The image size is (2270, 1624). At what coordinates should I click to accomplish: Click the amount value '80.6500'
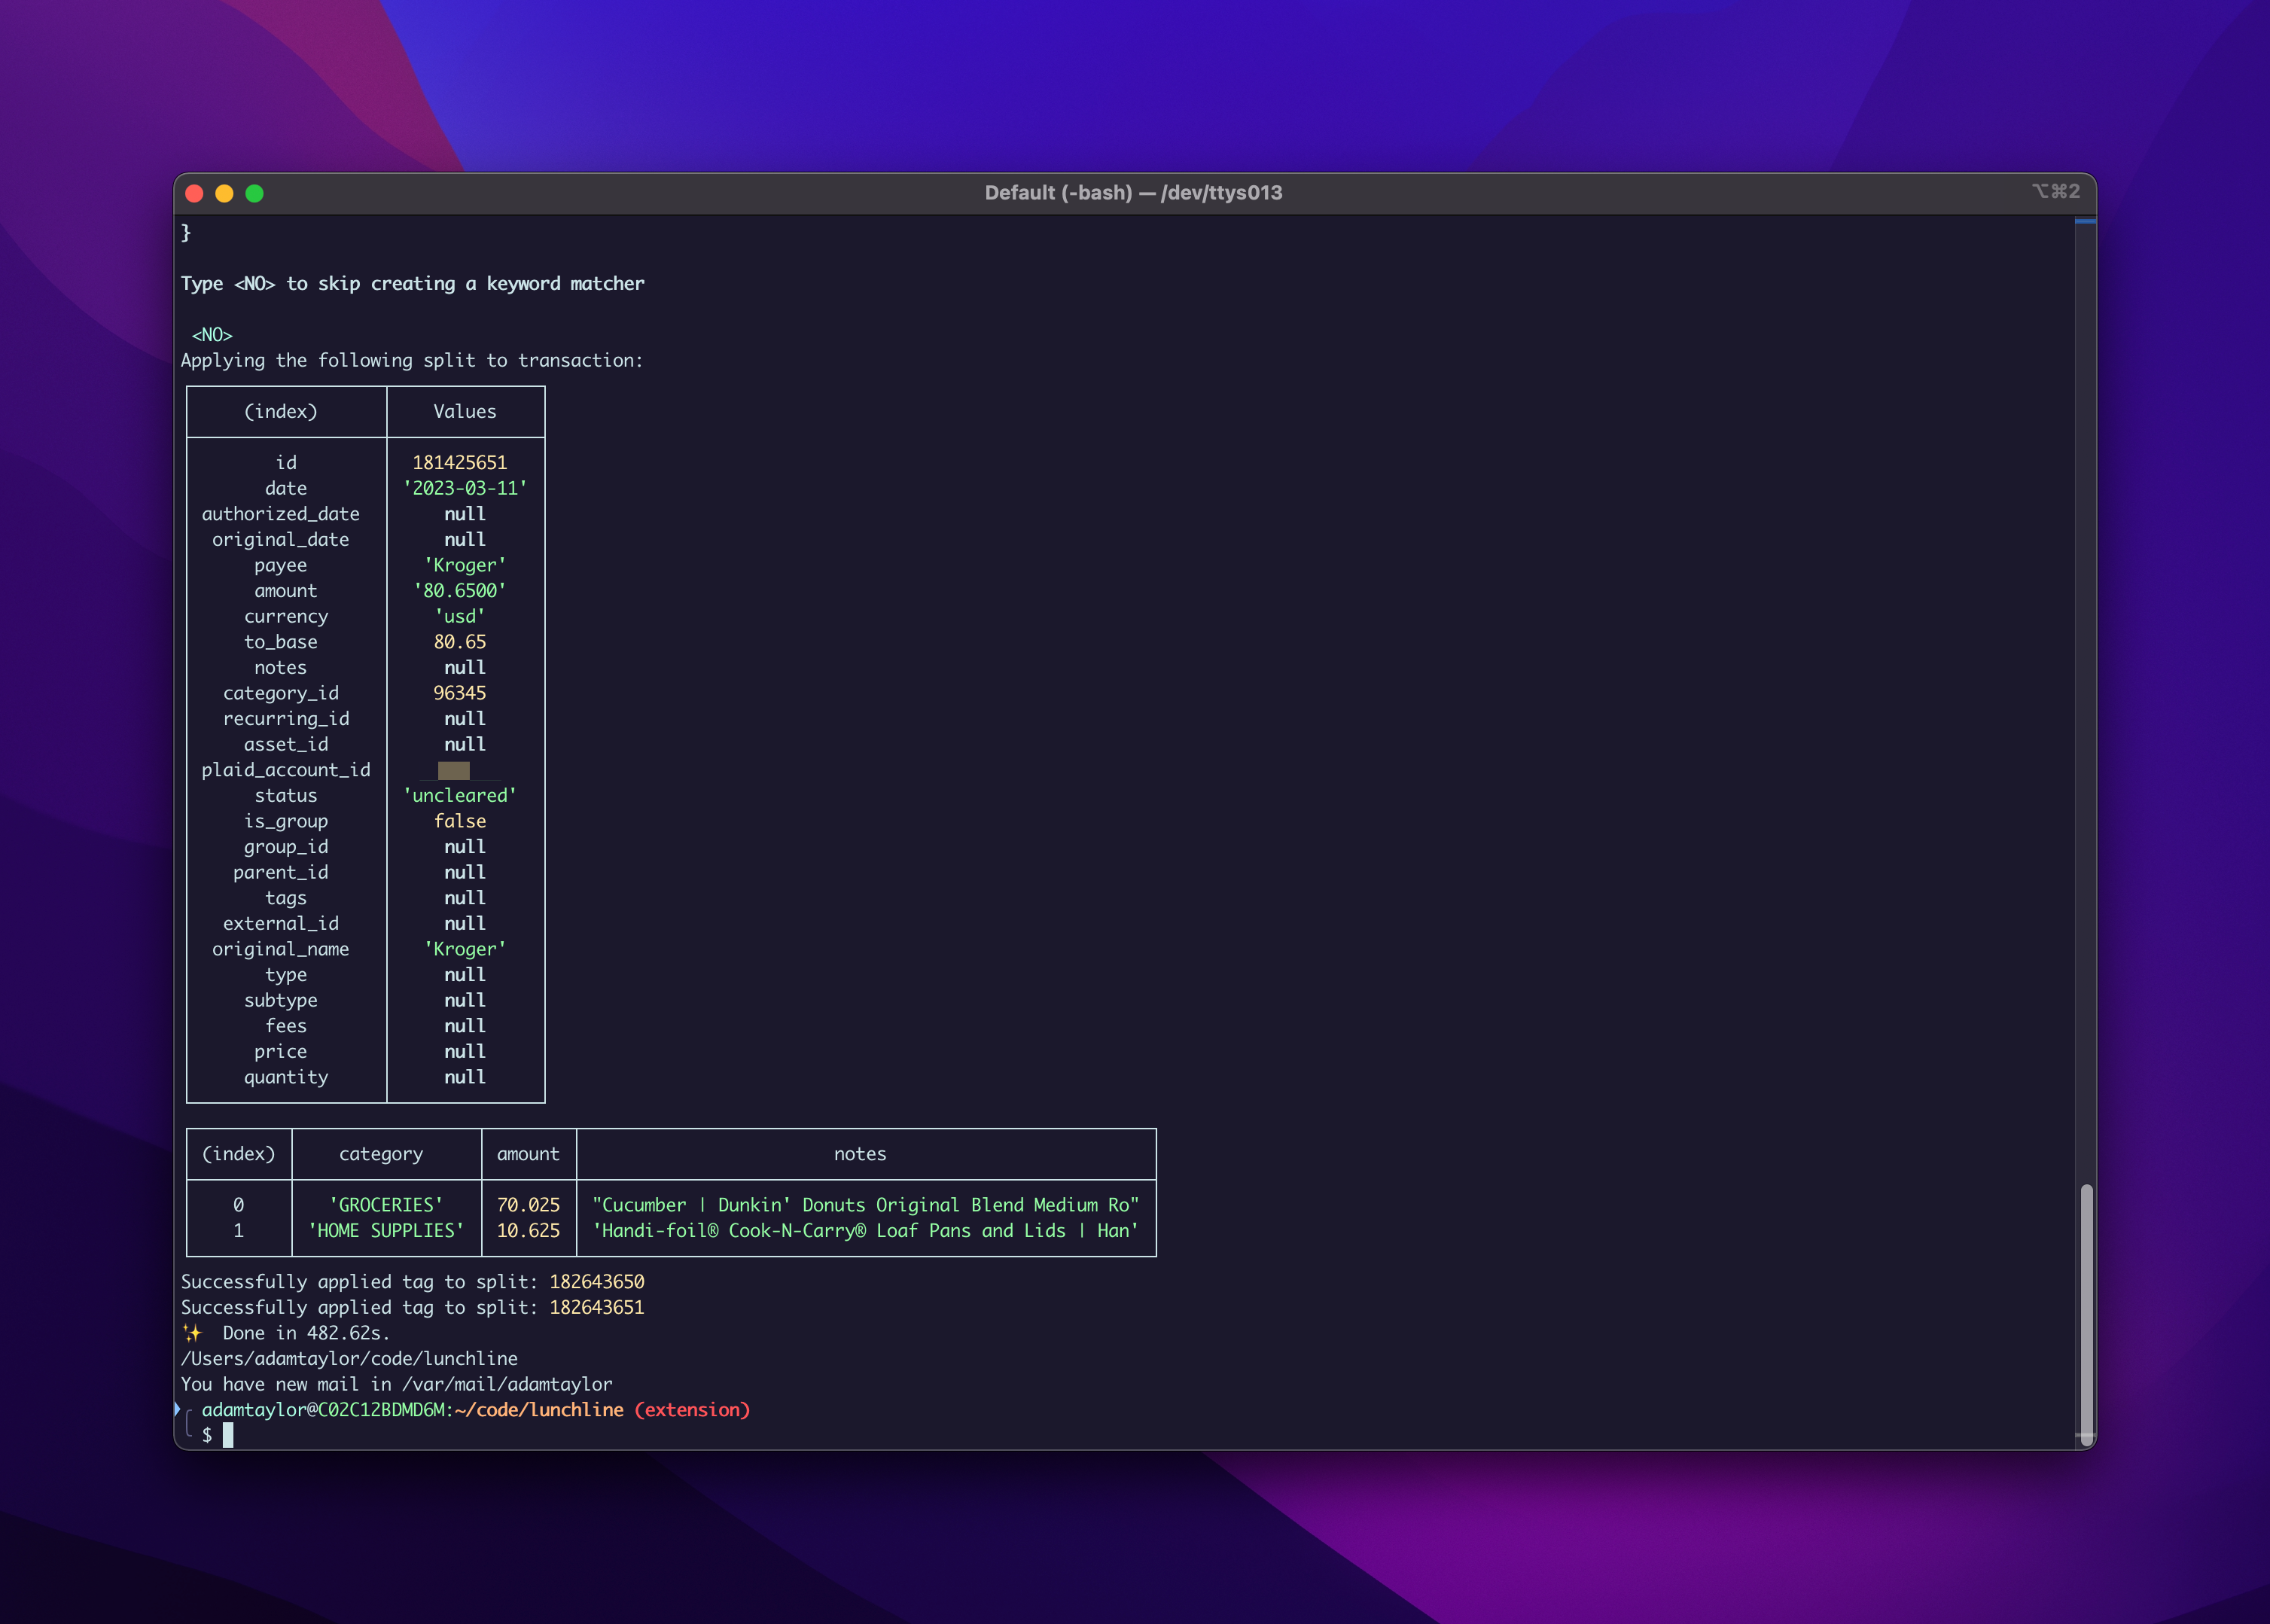[x=460, y=590]
